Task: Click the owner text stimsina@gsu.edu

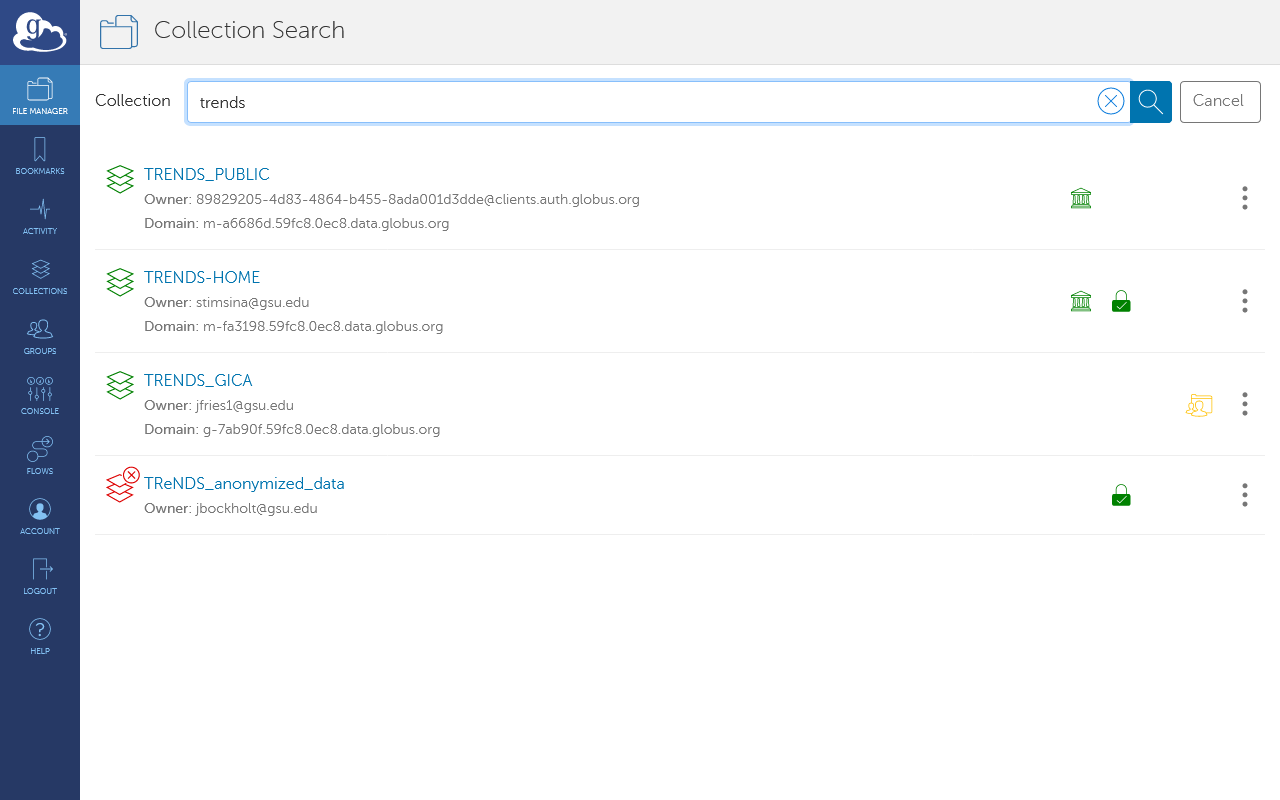Action: (253, 302)
